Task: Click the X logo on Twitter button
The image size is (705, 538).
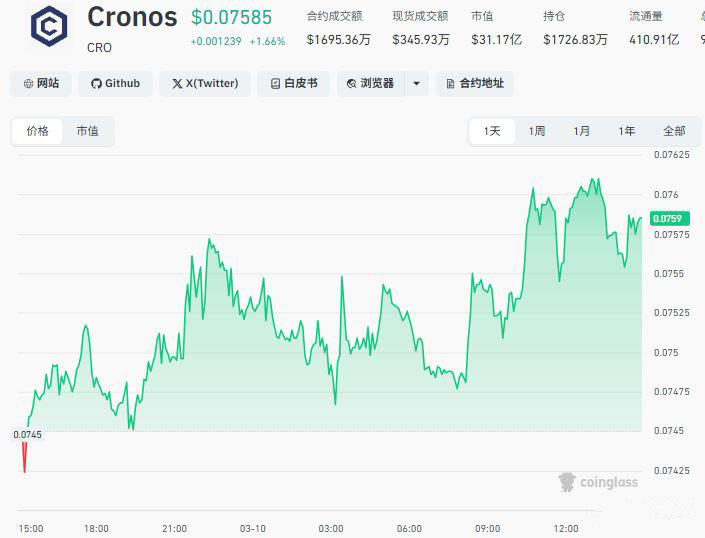Action: tap(177, 84)
